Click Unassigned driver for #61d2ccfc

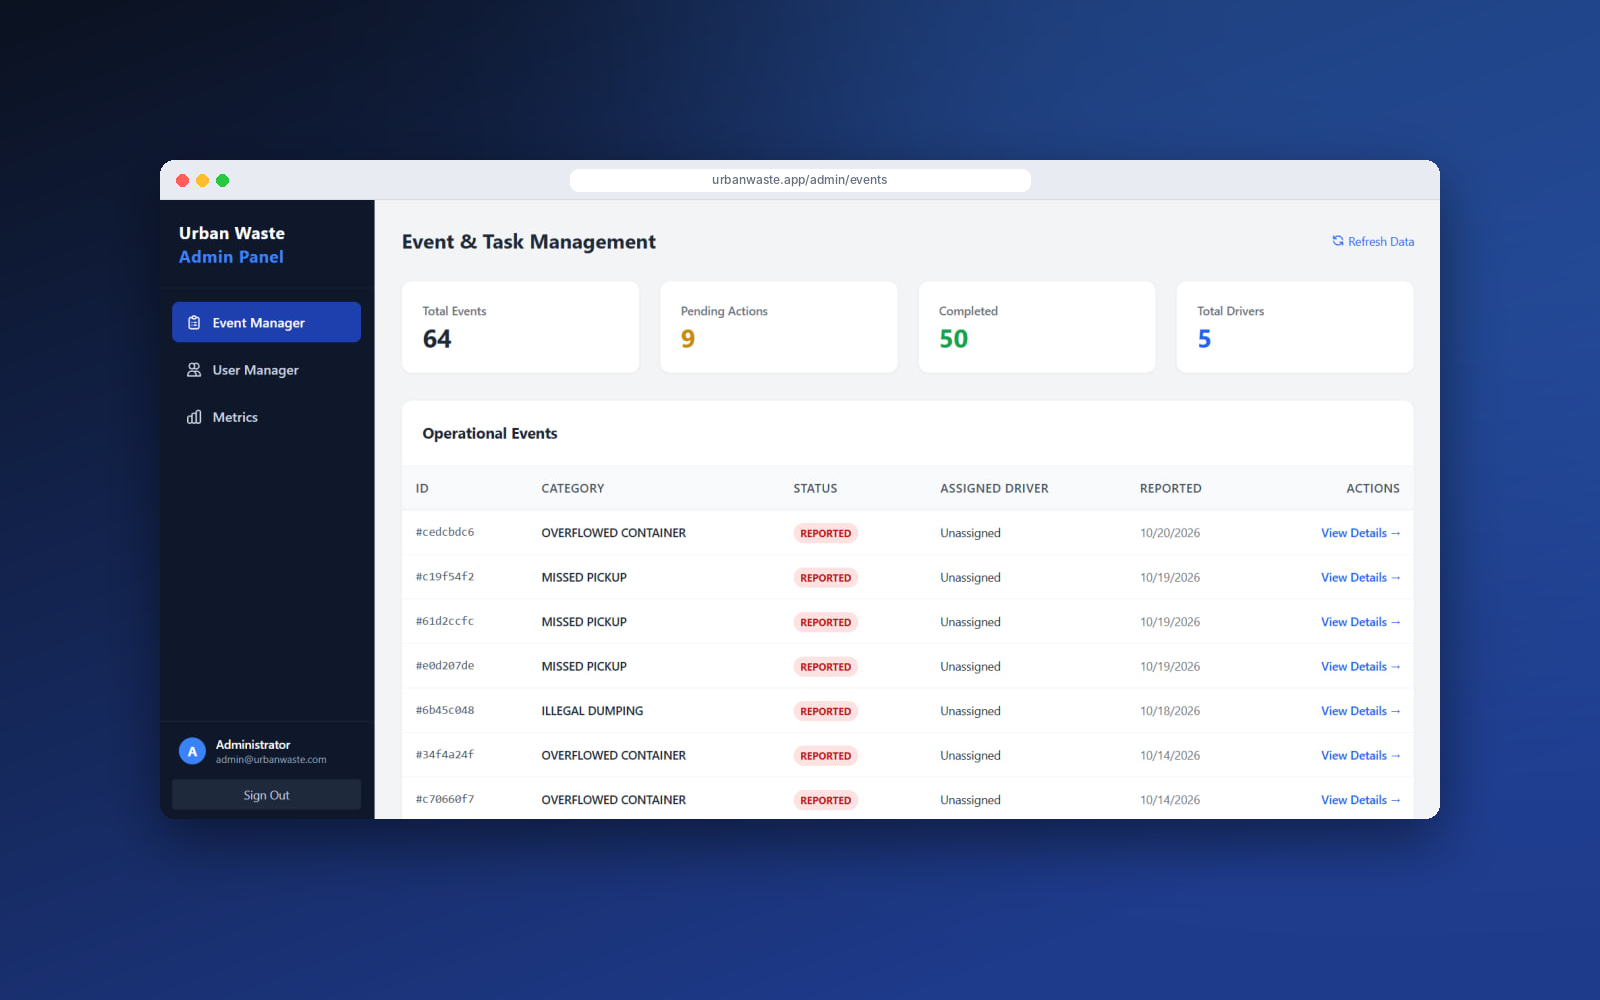pos(970,622)
